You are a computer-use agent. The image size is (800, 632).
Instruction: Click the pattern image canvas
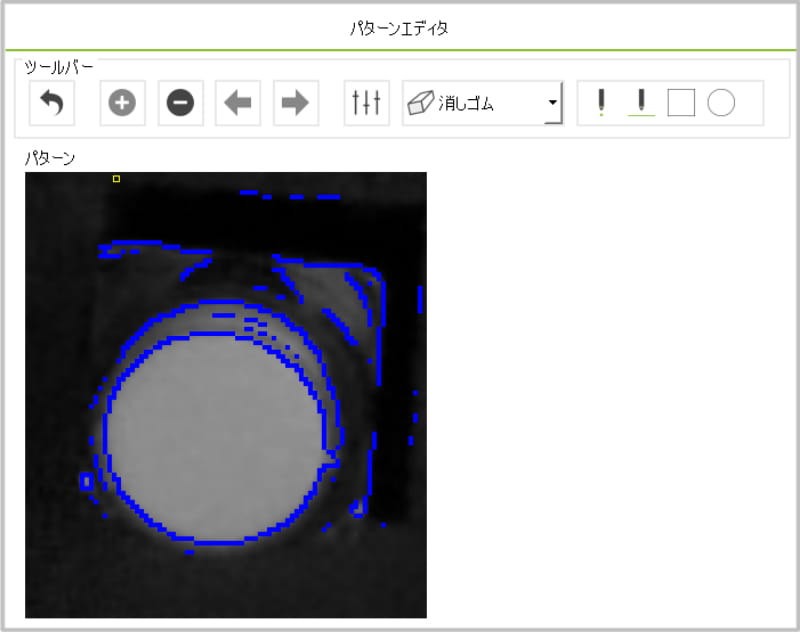pos(226,395)
